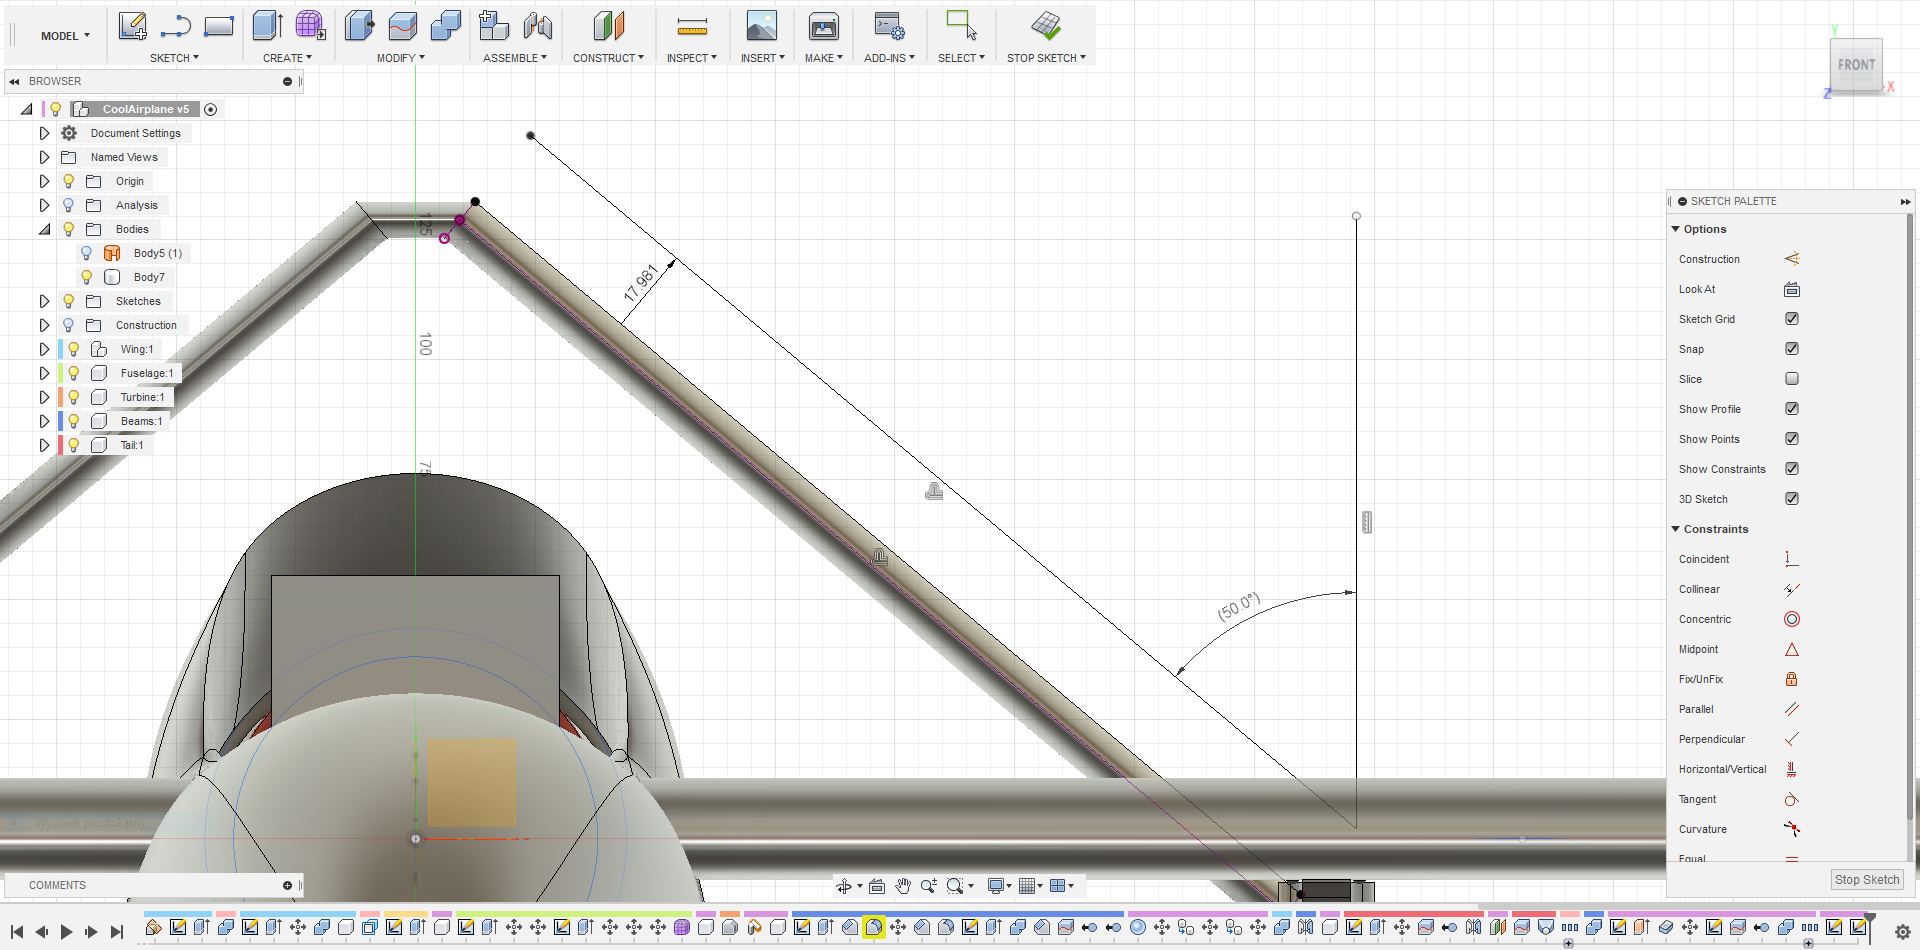Open the MODIFY menu
This screenshot has width=1920, height=950.
coord(400,58)
